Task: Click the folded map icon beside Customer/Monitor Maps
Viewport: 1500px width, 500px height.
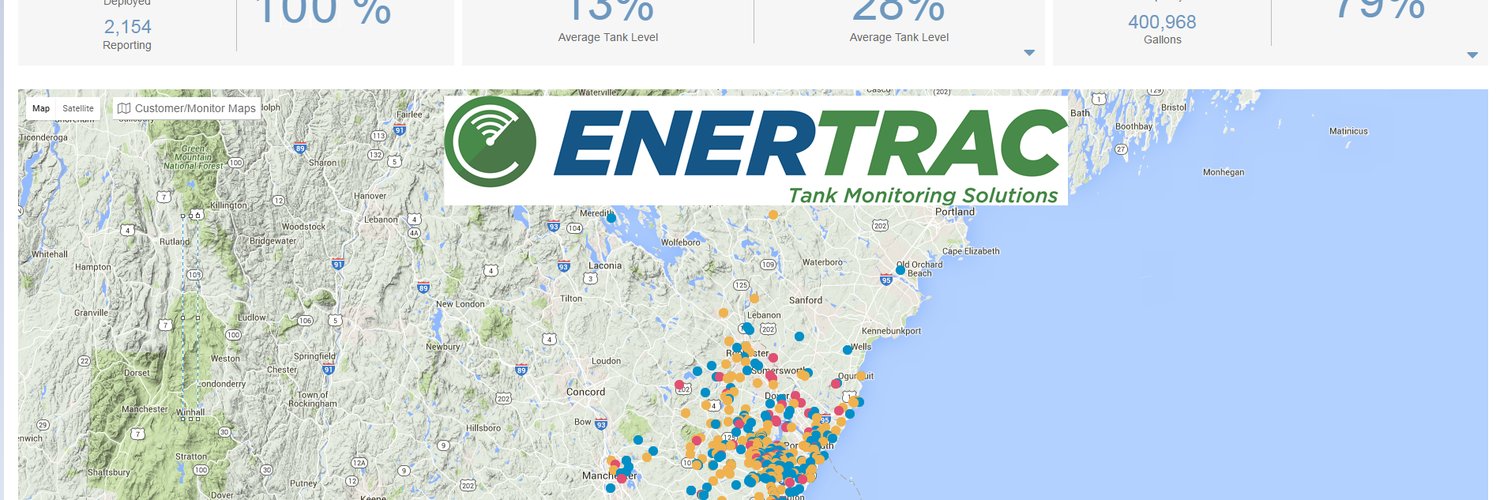Action: [124, 108]
